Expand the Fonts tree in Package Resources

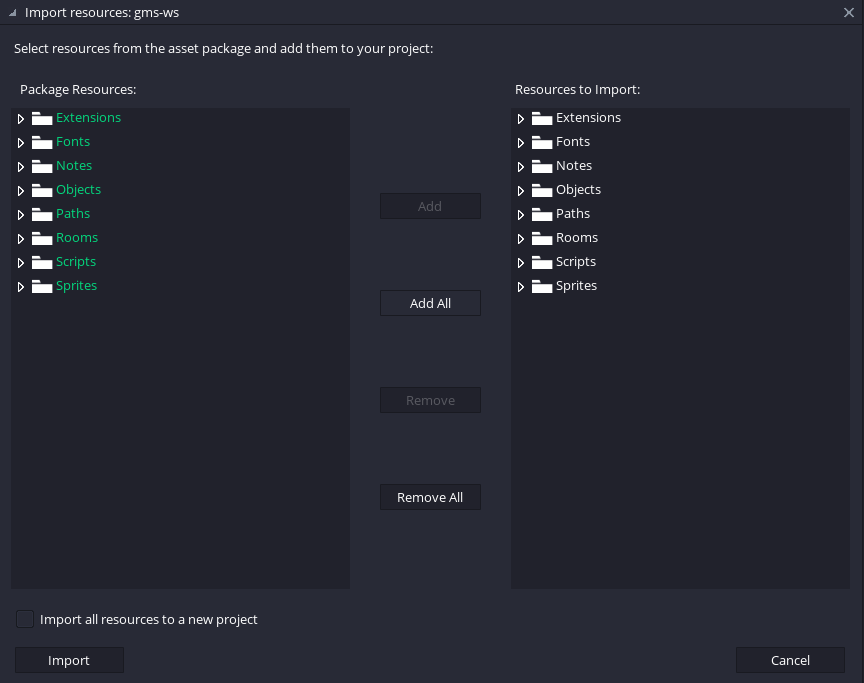pyautogui.click(x=21, y=141)
